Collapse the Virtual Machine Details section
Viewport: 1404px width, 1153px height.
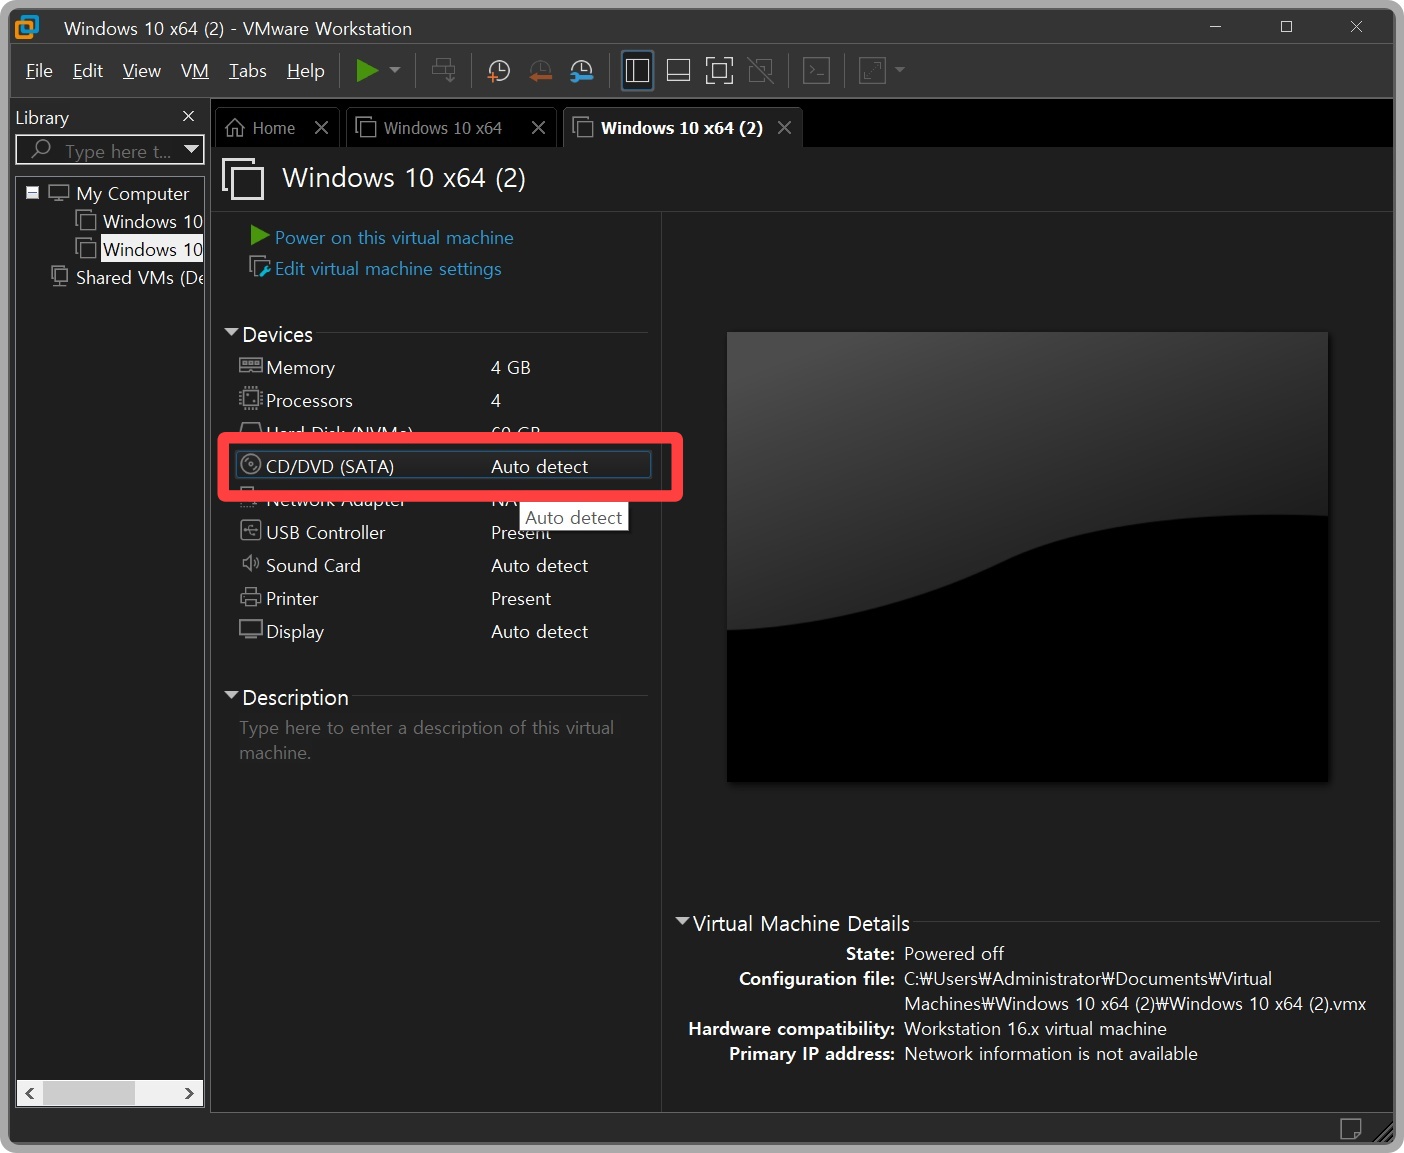tap(682, 921)
